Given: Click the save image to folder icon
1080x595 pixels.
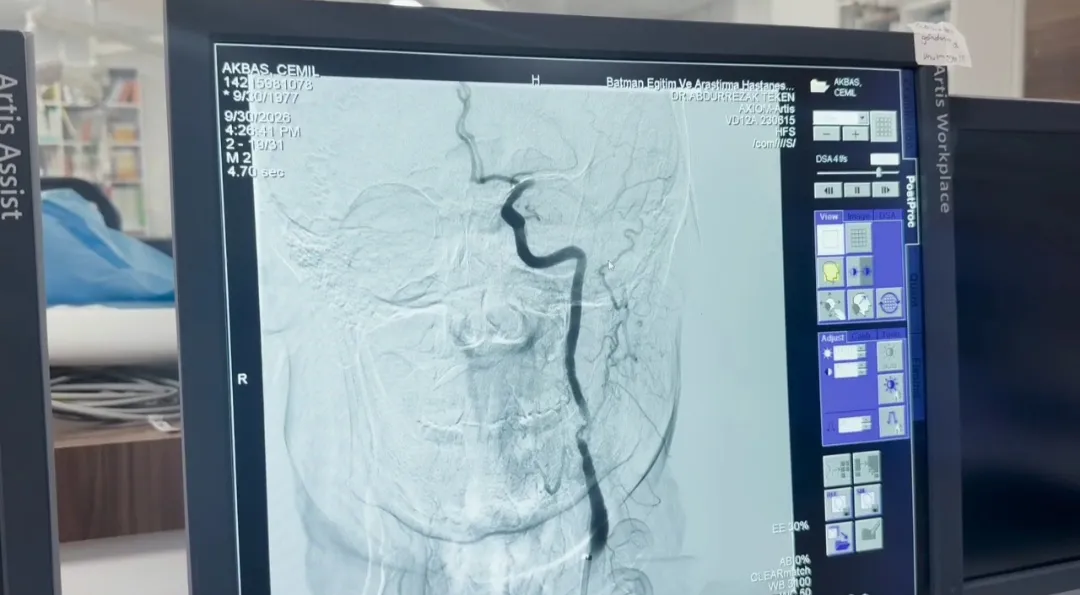Looking at the screenshot, I should (x=840, y=538).
